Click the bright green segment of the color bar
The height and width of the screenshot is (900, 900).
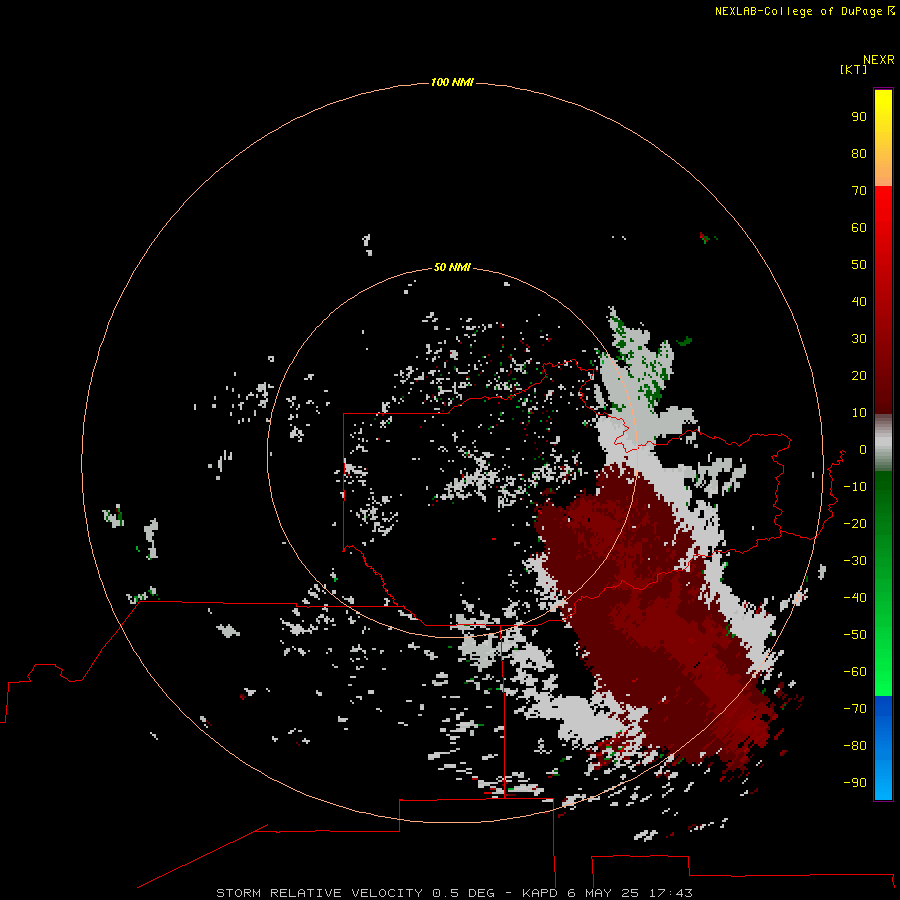click(883, 583)
